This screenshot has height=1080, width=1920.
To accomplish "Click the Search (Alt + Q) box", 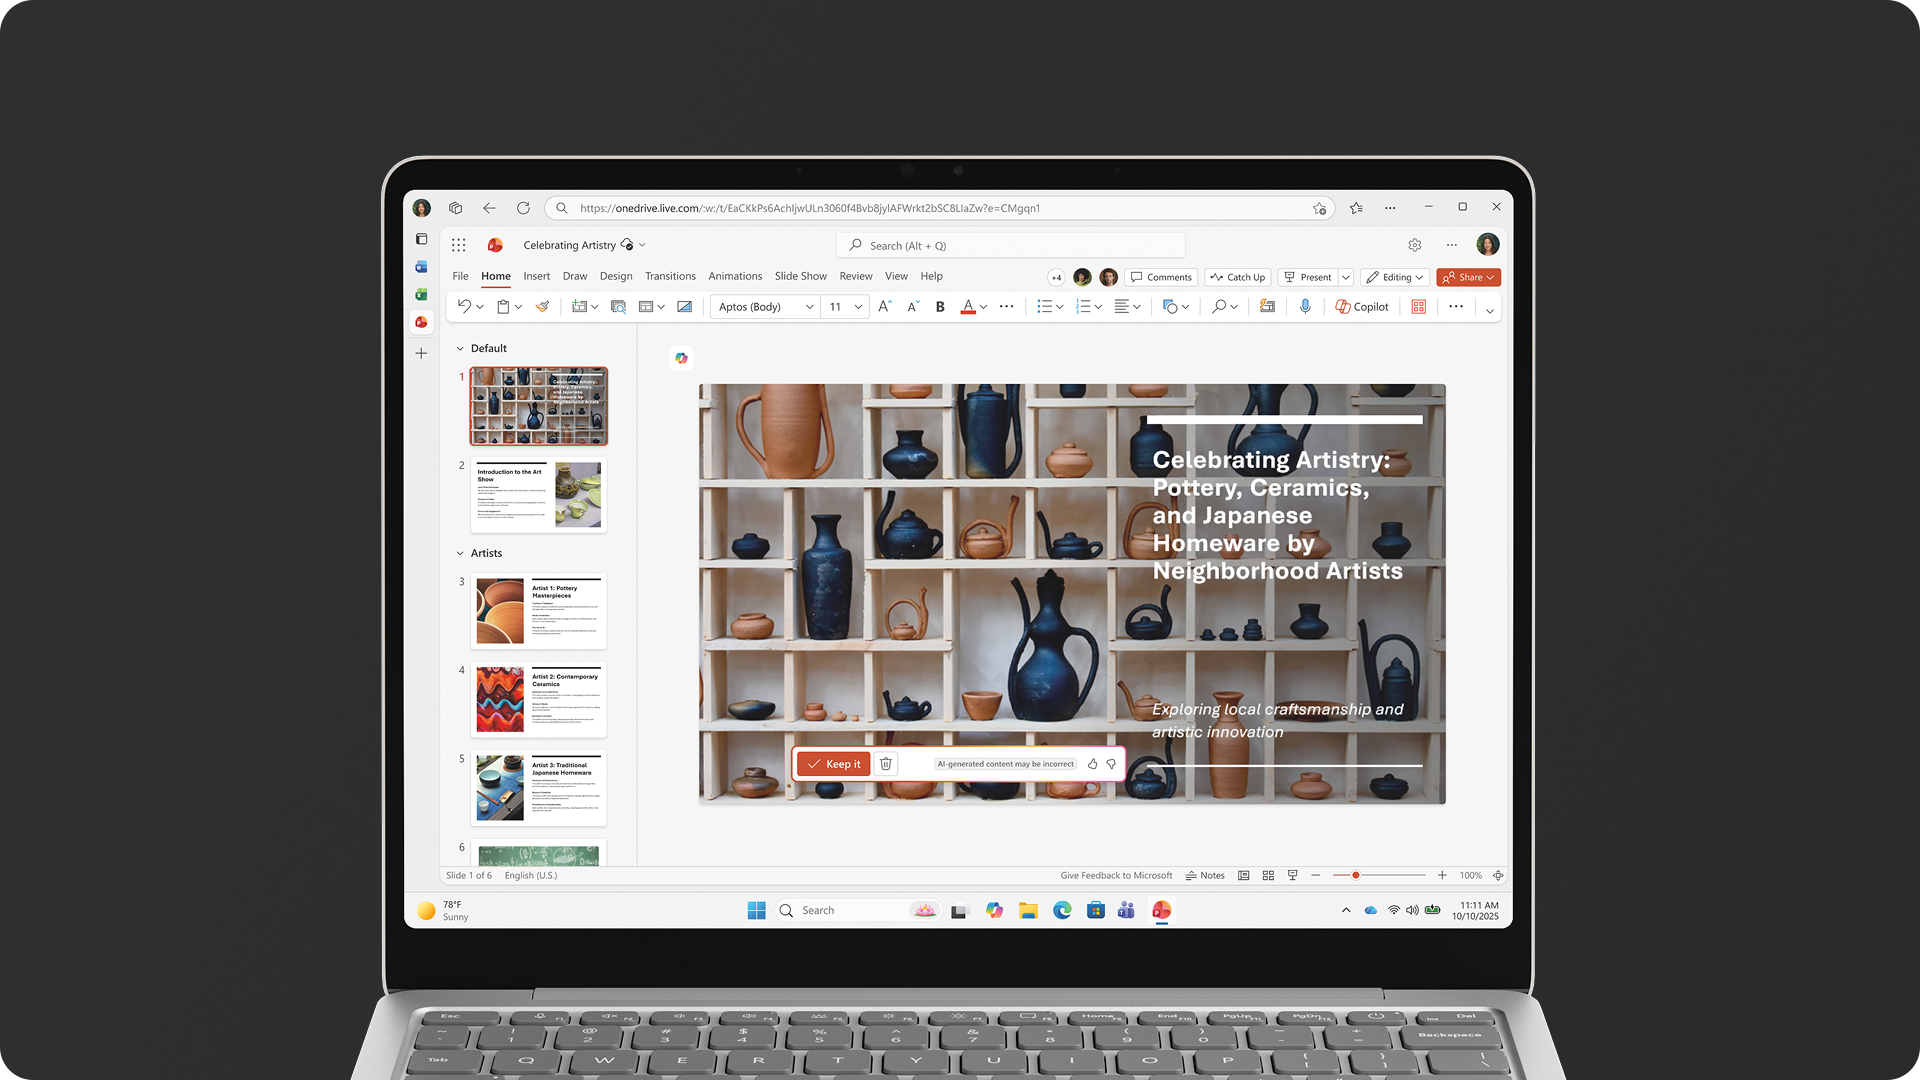I will [x=1010, y=245].
